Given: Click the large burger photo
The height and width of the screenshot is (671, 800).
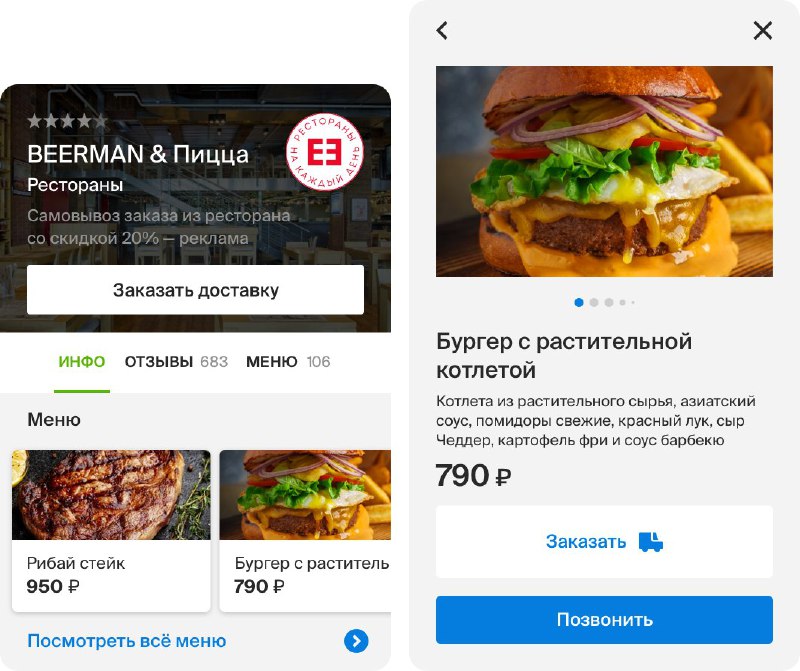Looking at the screenshot, I should point(604,171).
